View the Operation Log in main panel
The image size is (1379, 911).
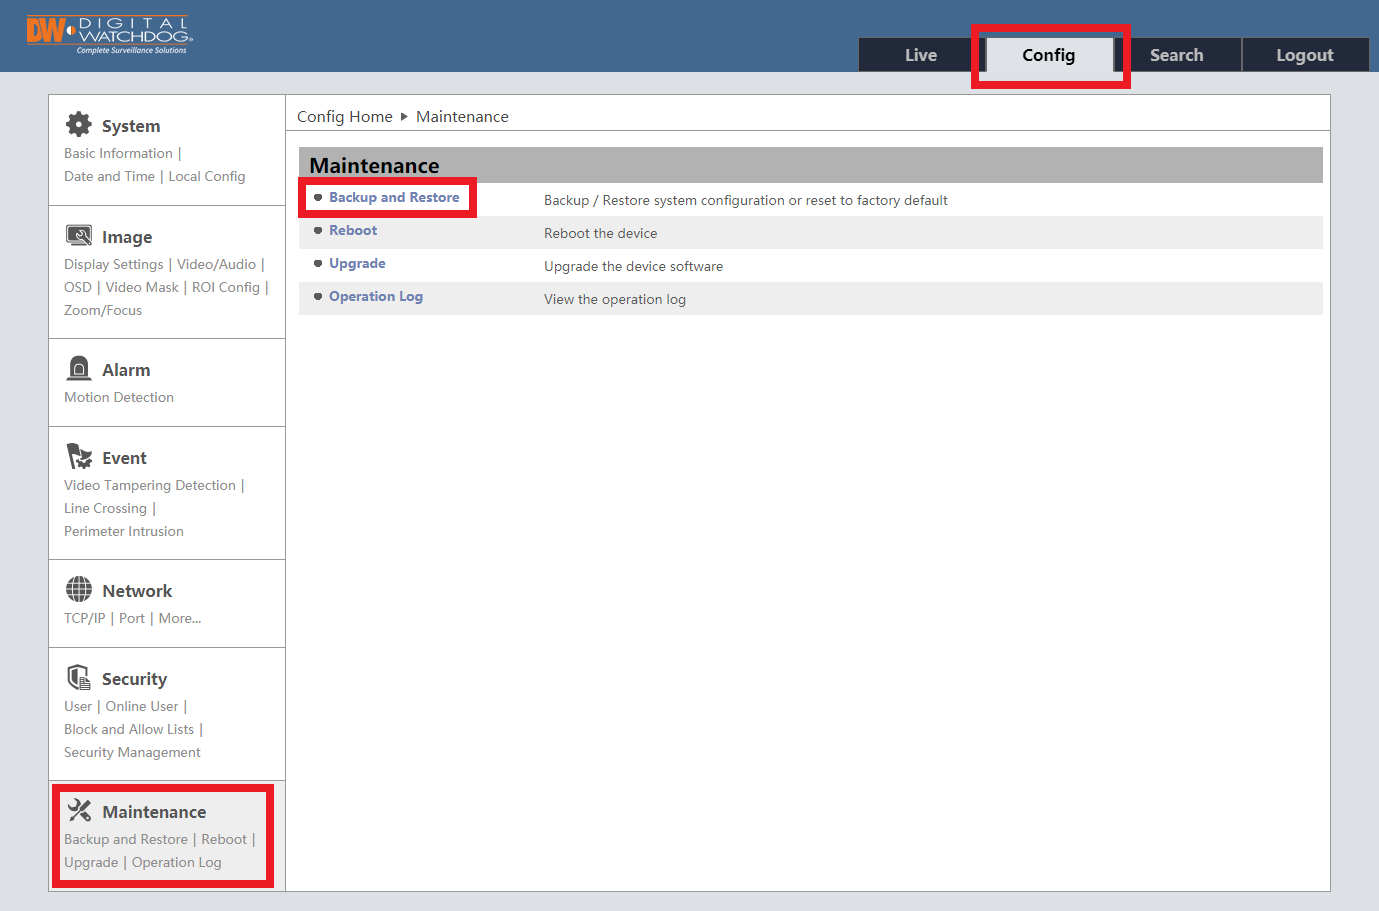[x=376, y=297]
